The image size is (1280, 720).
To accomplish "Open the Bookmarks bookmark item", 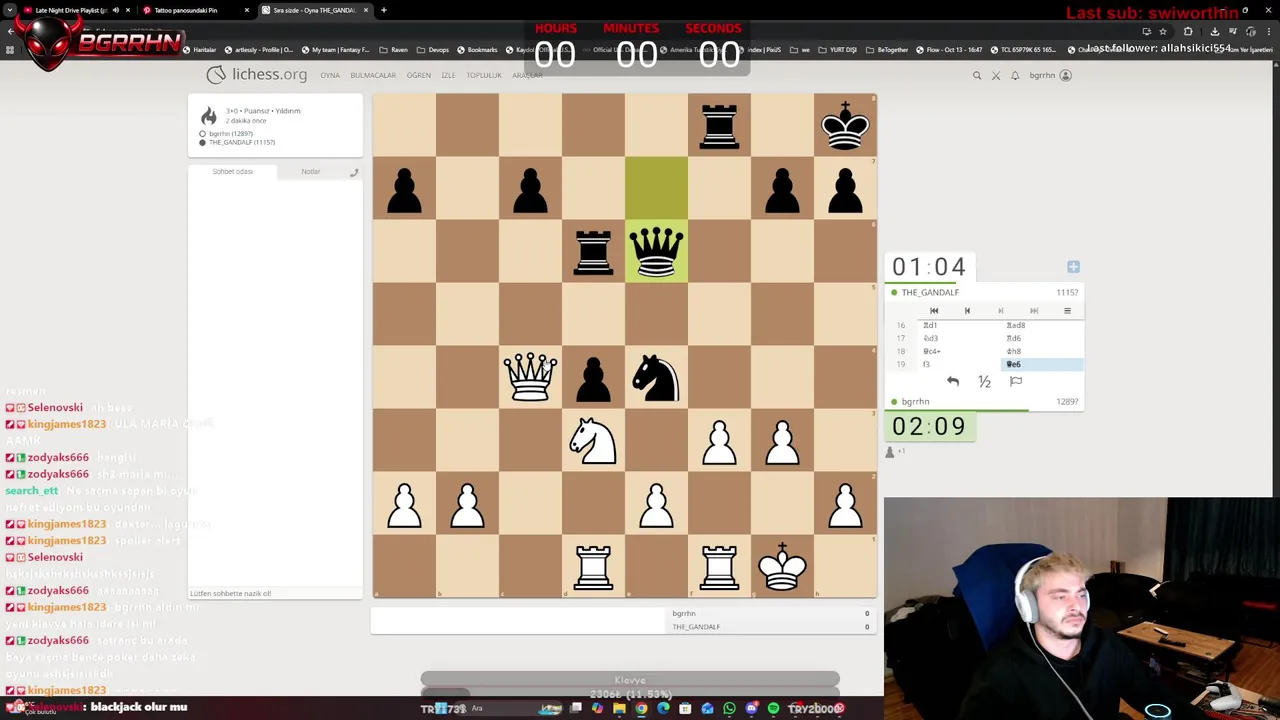I will [477, 50].
